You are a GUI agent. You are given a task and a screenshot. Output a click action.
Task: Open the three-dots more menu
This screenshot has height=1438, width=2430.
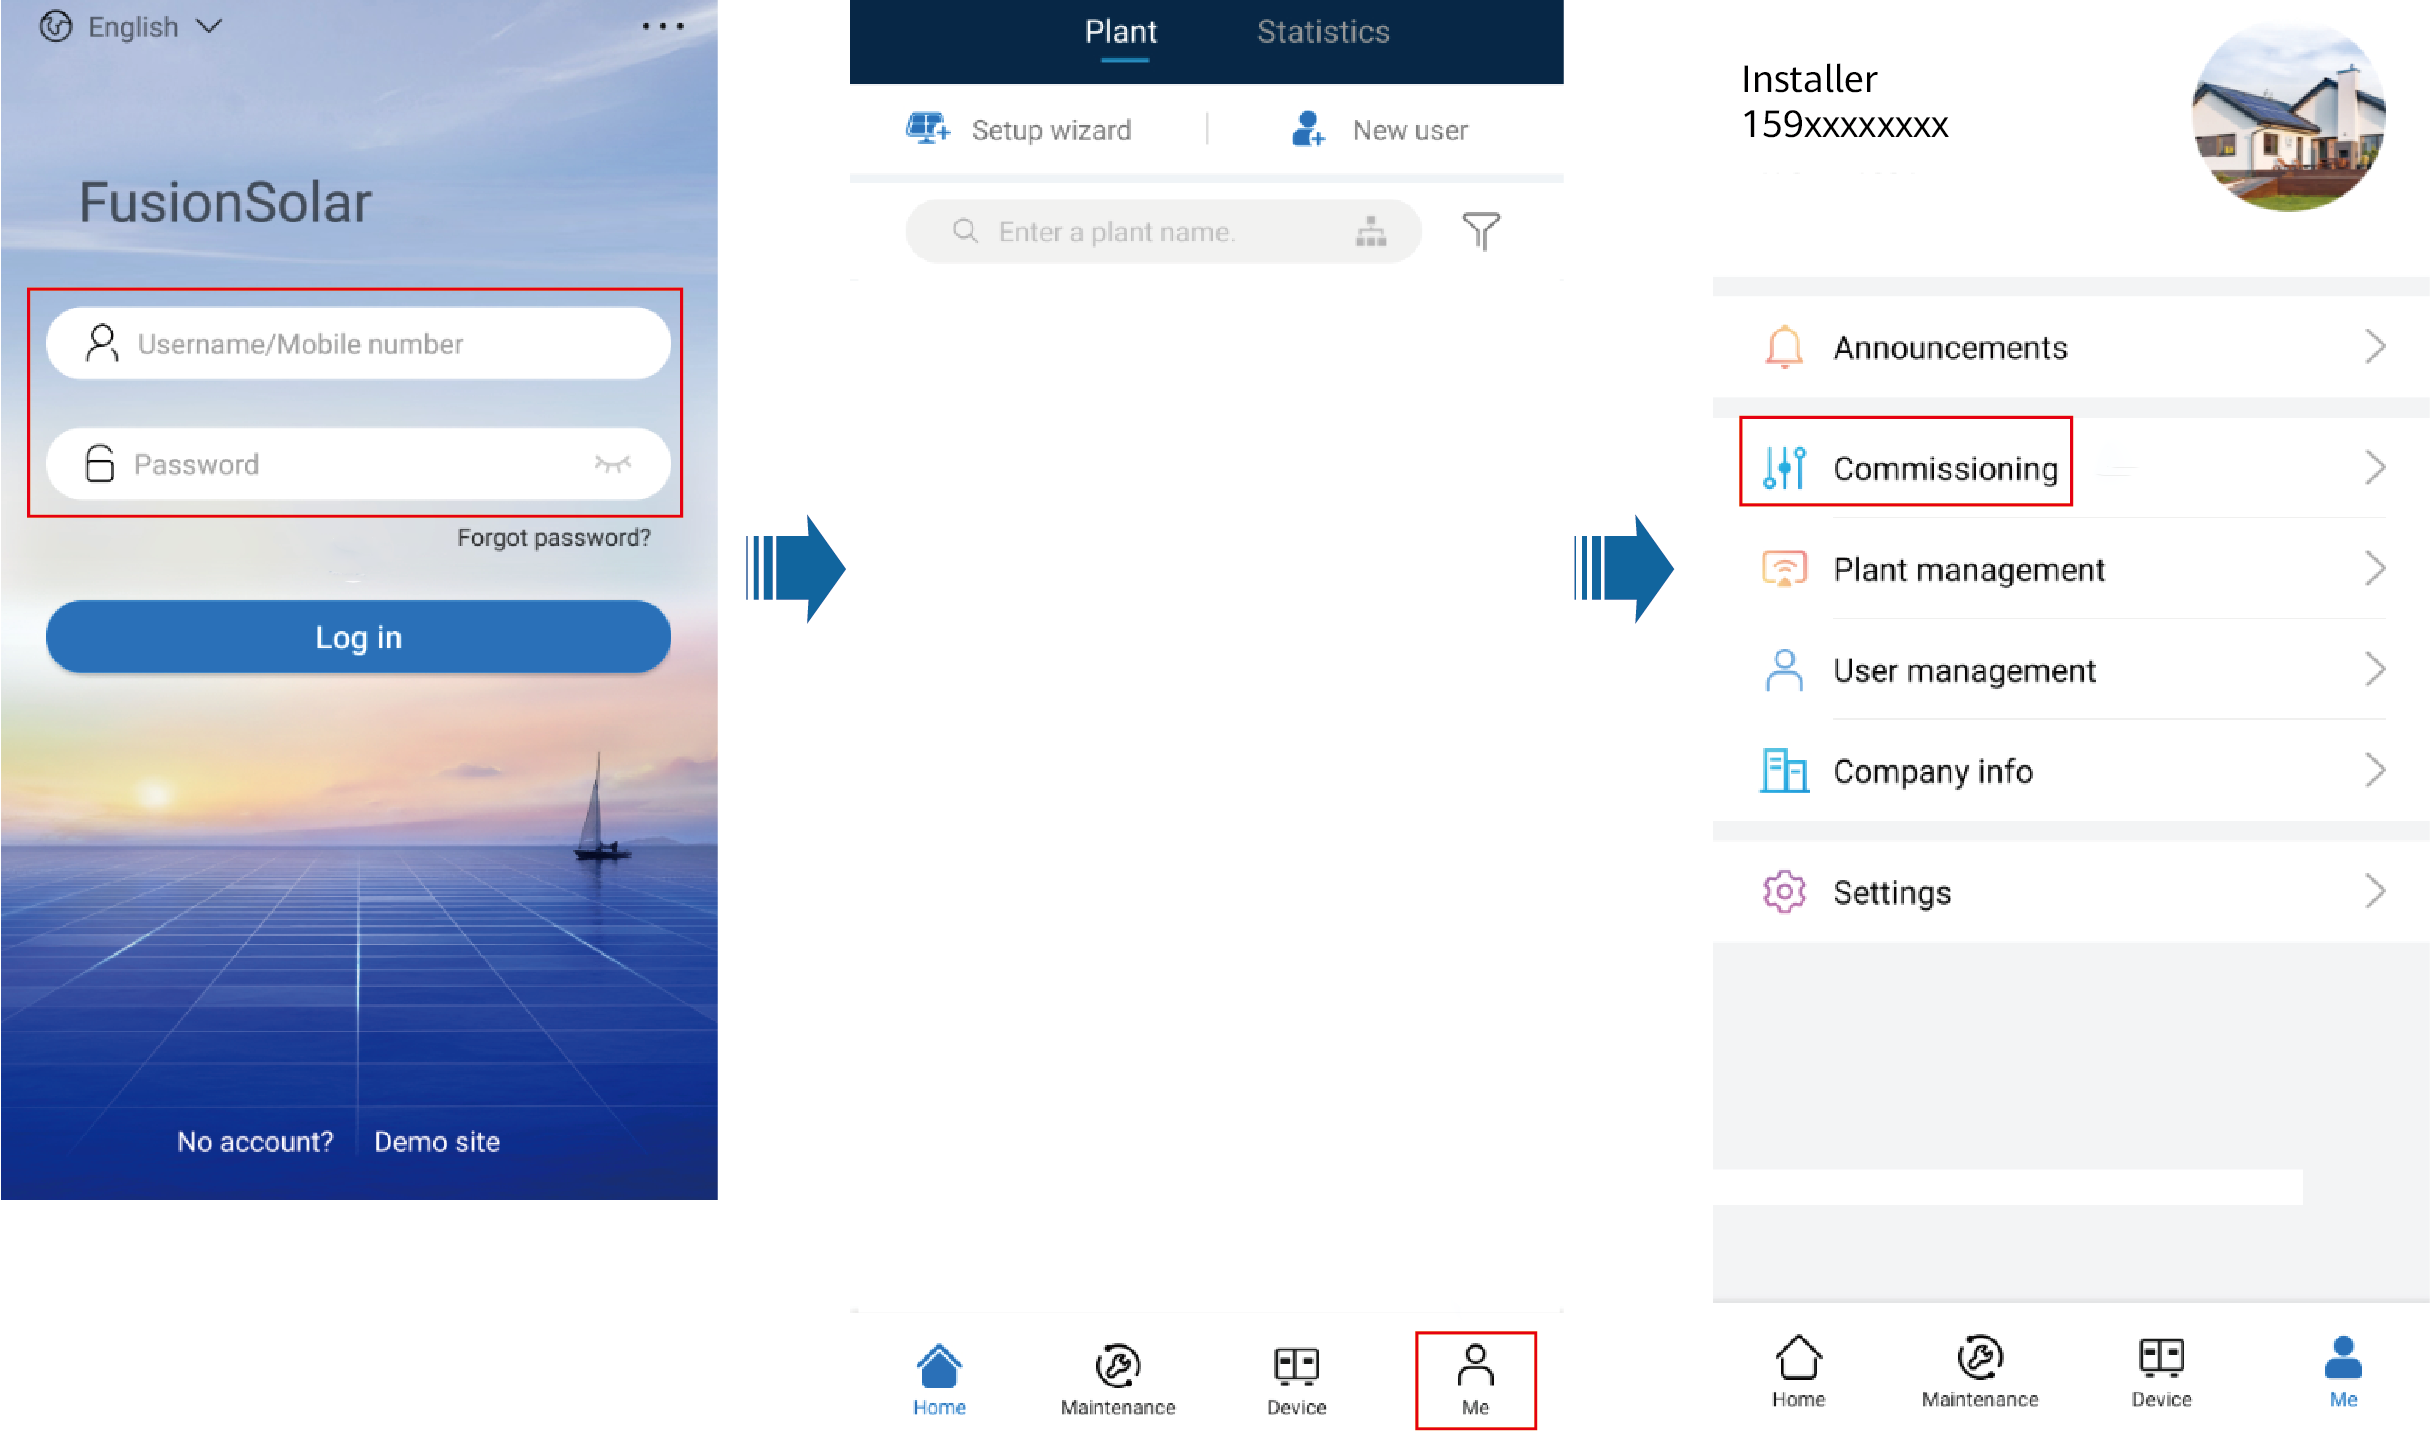point(663,27)
